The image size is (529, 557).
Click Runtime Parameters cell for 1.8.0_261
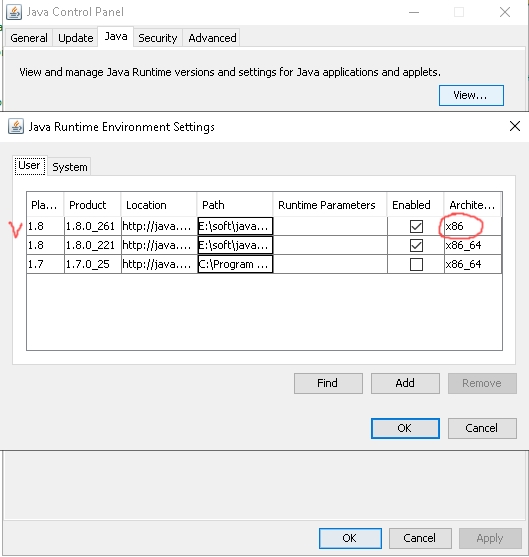click(330, 226)
